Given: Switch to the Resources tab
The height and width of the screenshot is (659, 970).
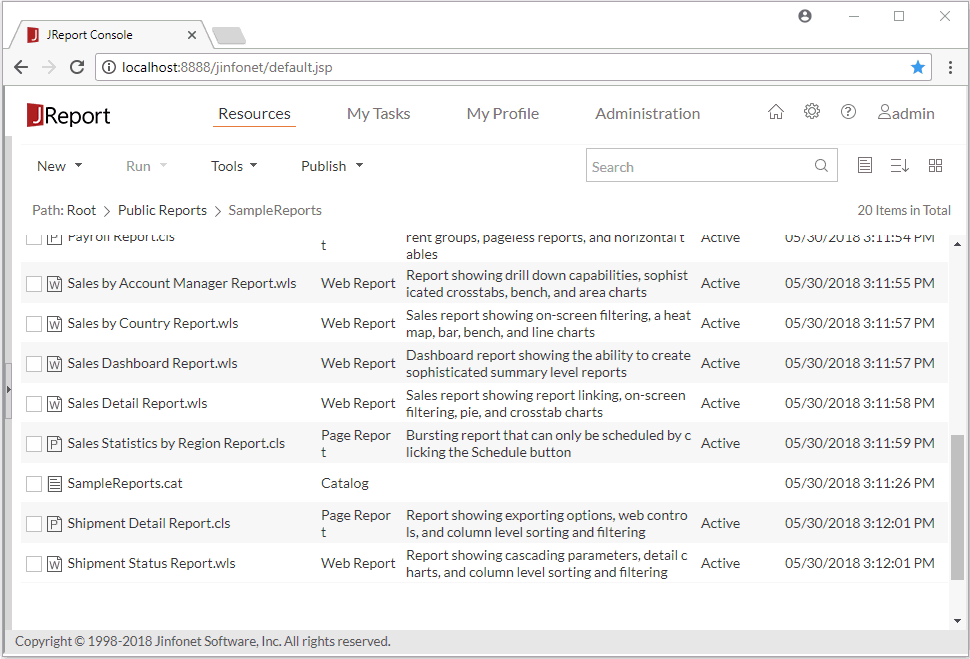Looking at the screenshot, I should (254, 114).
